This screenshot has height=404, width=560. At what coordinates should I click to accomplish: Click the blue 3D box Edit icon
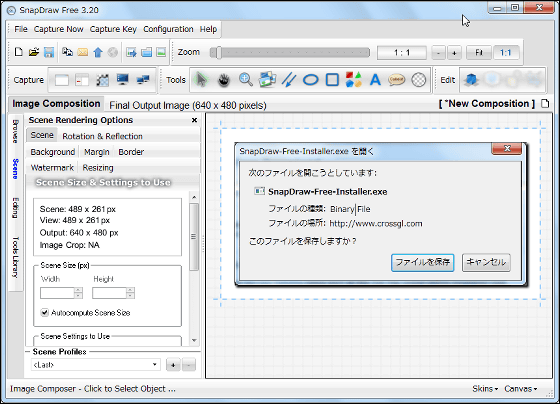(471, 80)
